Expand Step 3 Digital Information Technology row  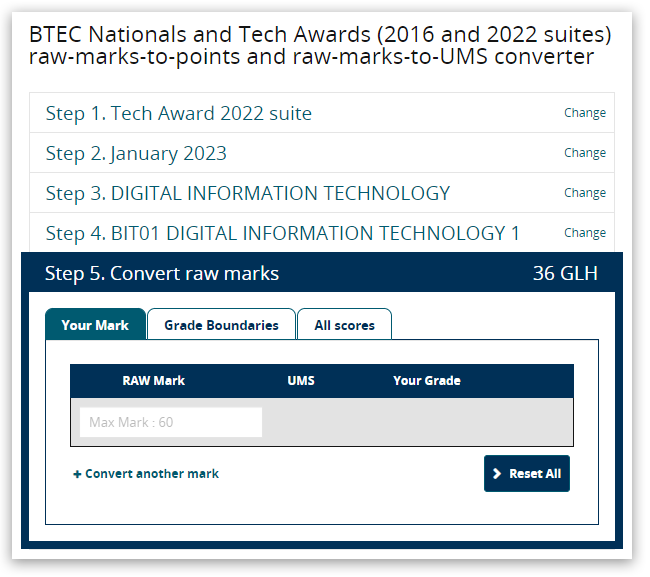coord(248,194)
